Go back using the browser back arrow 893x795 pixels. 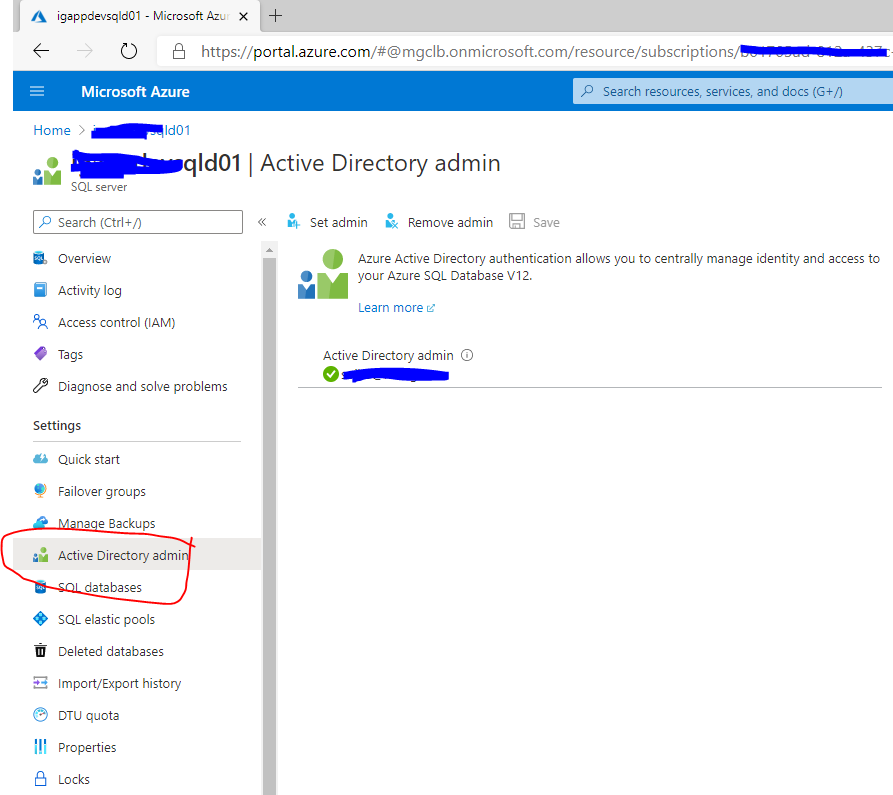click(x=41, y=51)
